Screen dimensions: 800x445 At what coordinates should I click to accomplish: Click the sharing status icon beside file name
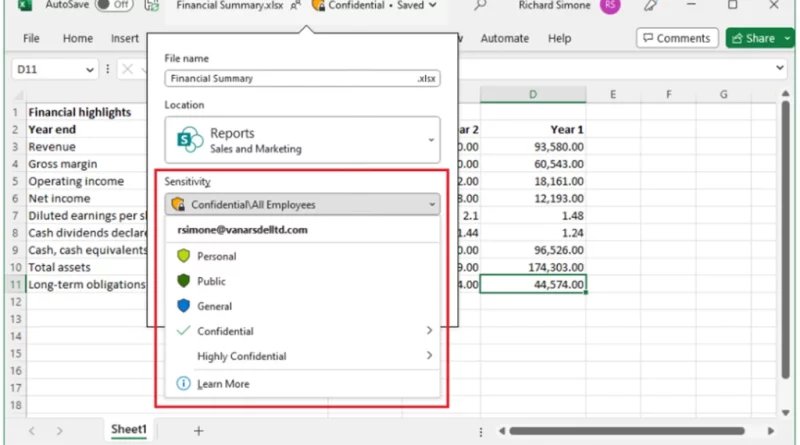tap(295, 6)
